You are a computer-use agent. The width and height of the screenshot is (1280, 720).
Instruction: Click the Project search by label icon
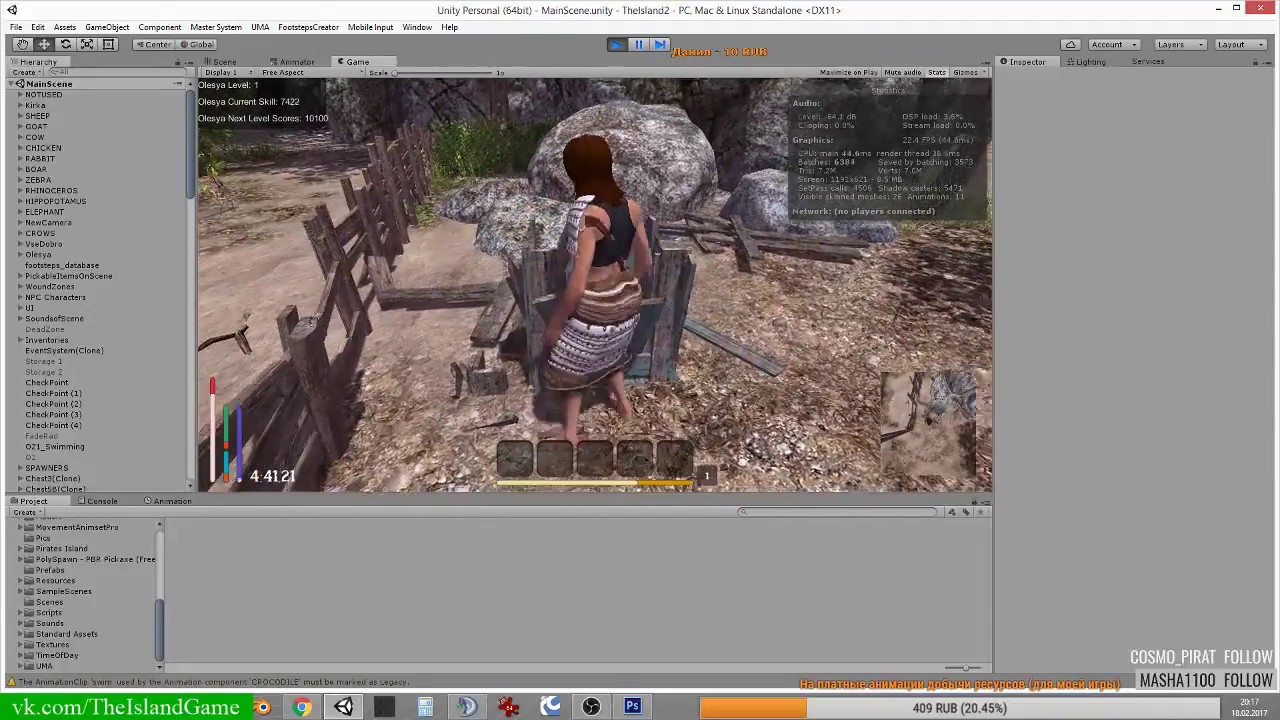966,512
